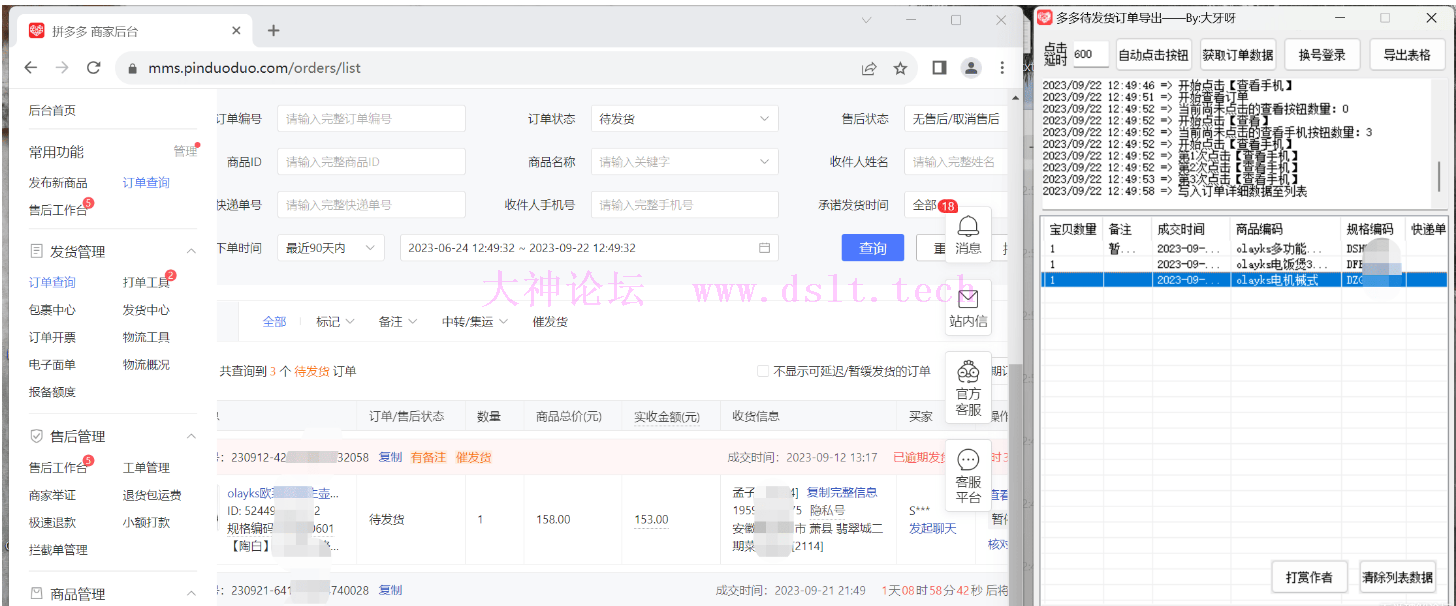Open 打单工具 in the sidebar
The width and height of the screenshot is (1456, 606).
(146, 283)
